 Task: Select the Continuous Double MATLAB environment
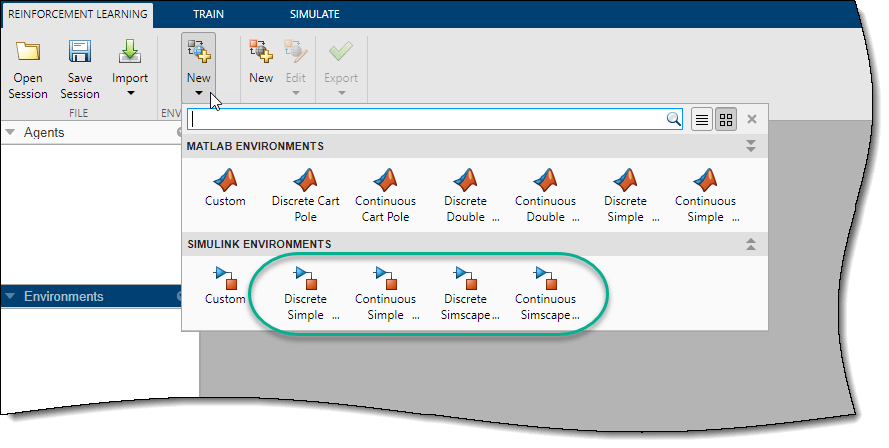click(x=546, y=196)
